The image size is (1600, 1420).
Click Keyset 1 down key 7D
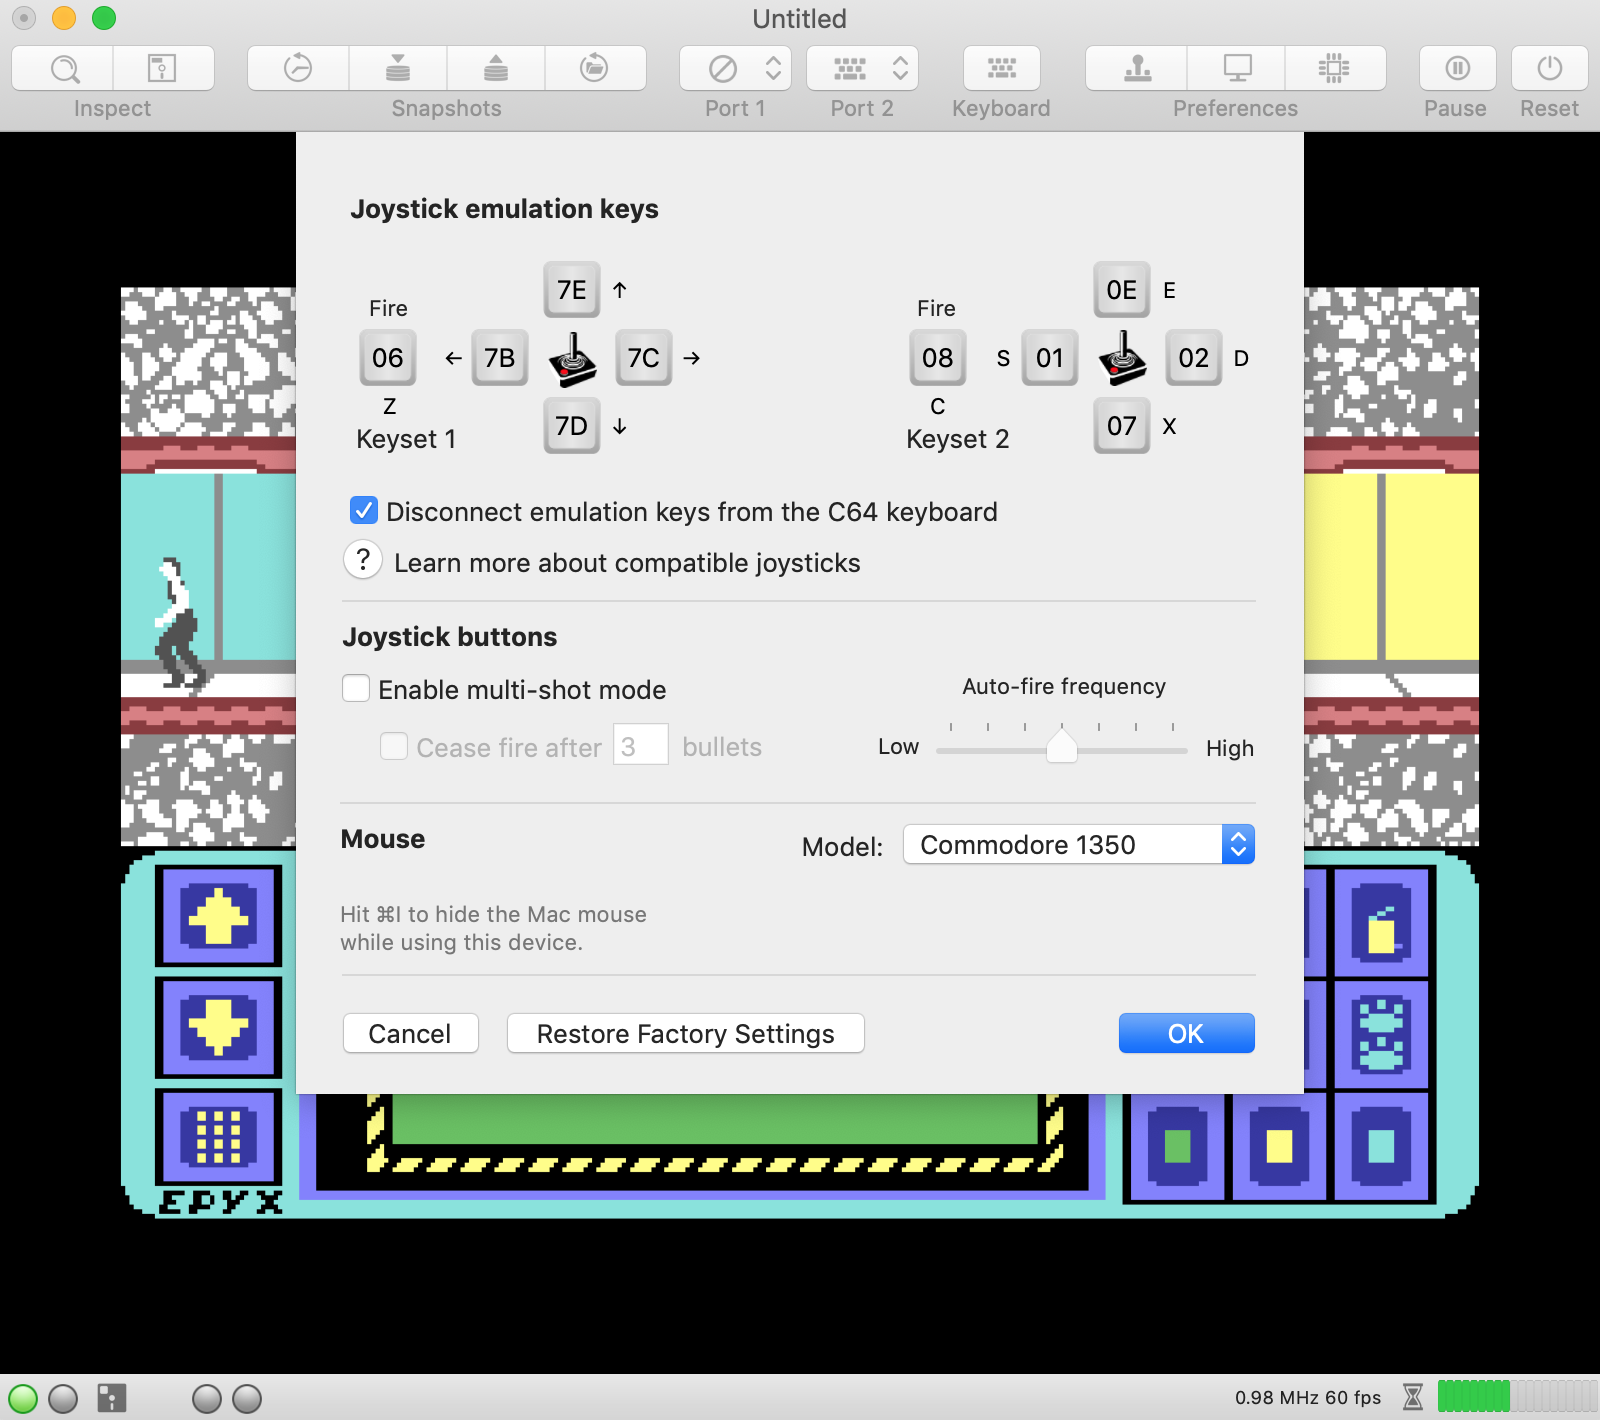coord(572,426)
